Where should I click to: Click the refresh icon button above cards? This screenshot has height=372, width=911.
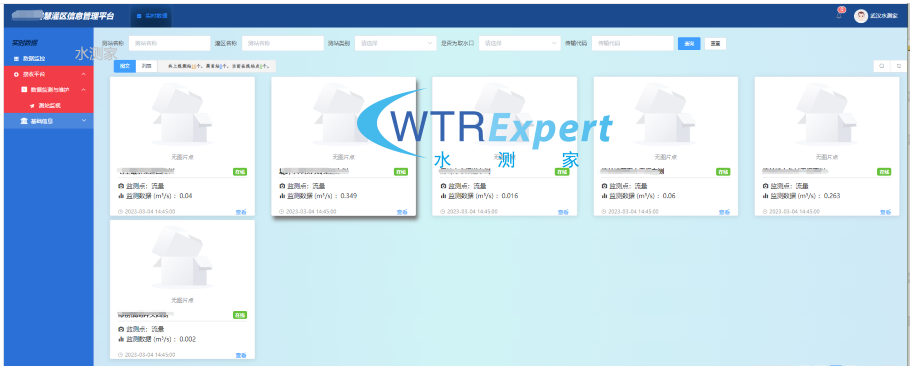[899, 66]
